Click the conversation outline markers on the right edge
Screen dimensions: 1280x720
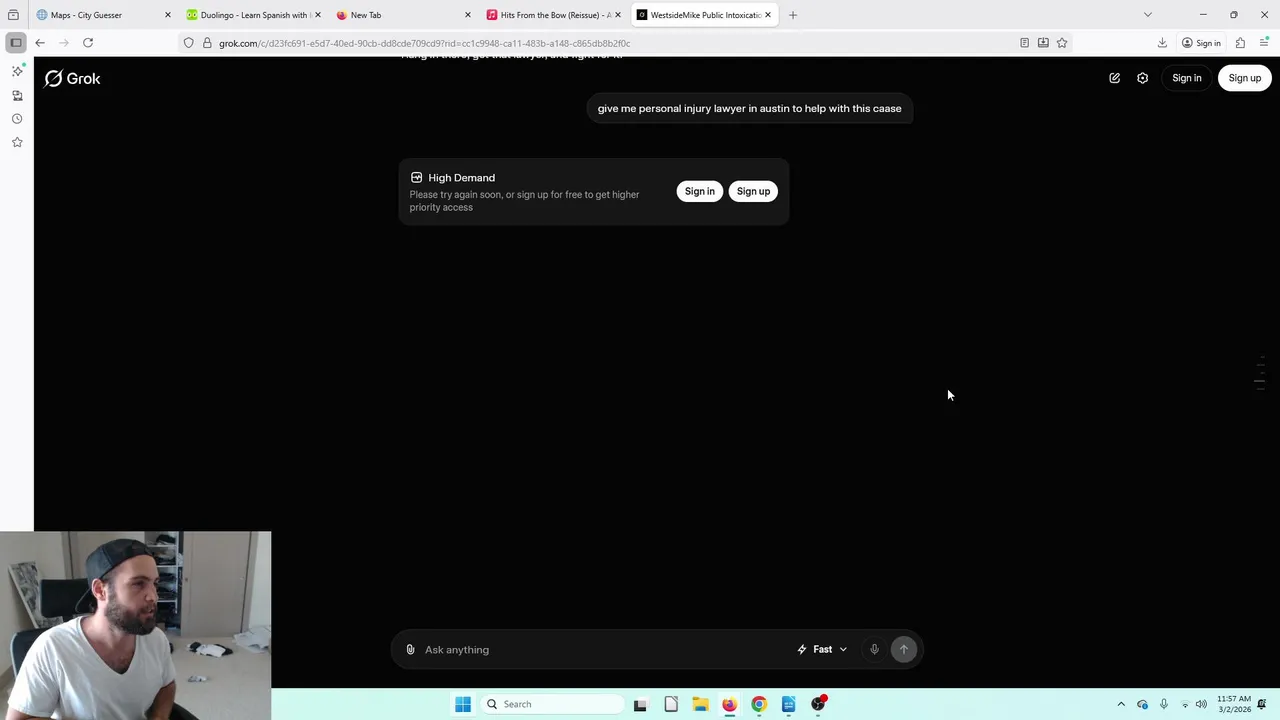point(1261,372)
